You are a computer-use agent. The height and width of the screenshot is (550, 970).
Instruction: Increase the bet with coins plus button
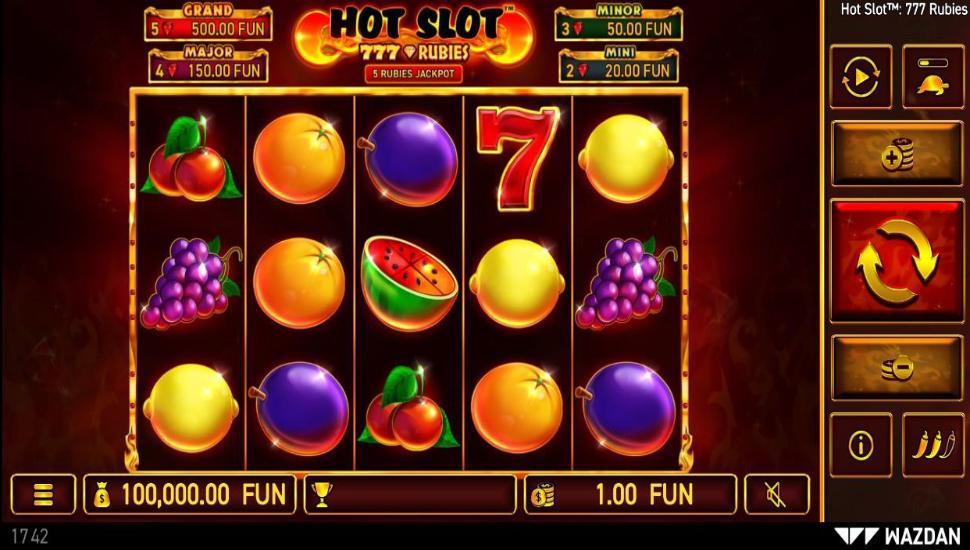pos(896,153)
